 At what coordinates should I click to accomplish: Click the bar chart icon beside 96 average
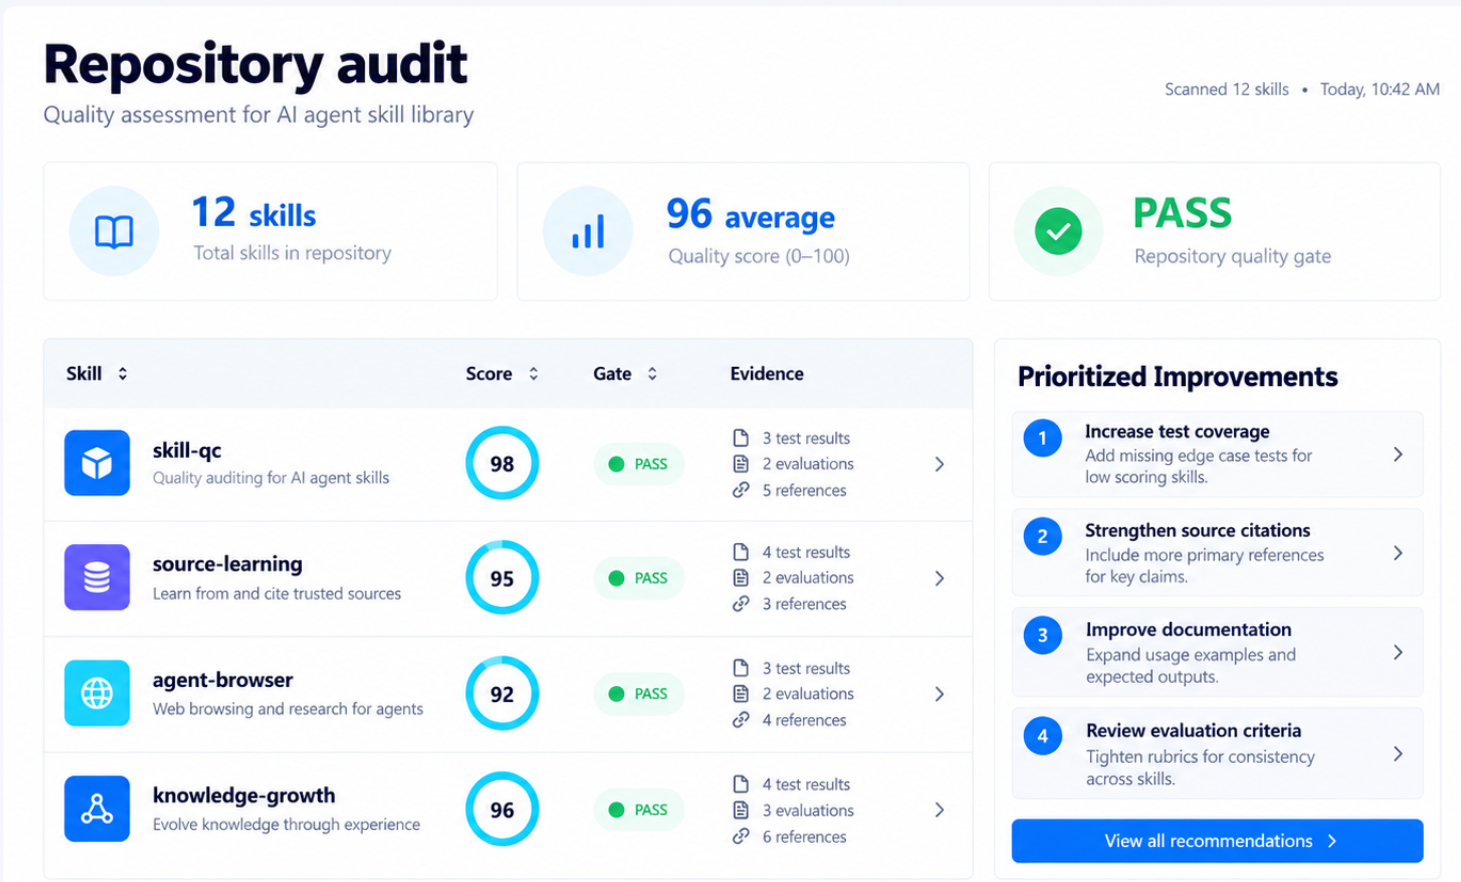(587, 231)
